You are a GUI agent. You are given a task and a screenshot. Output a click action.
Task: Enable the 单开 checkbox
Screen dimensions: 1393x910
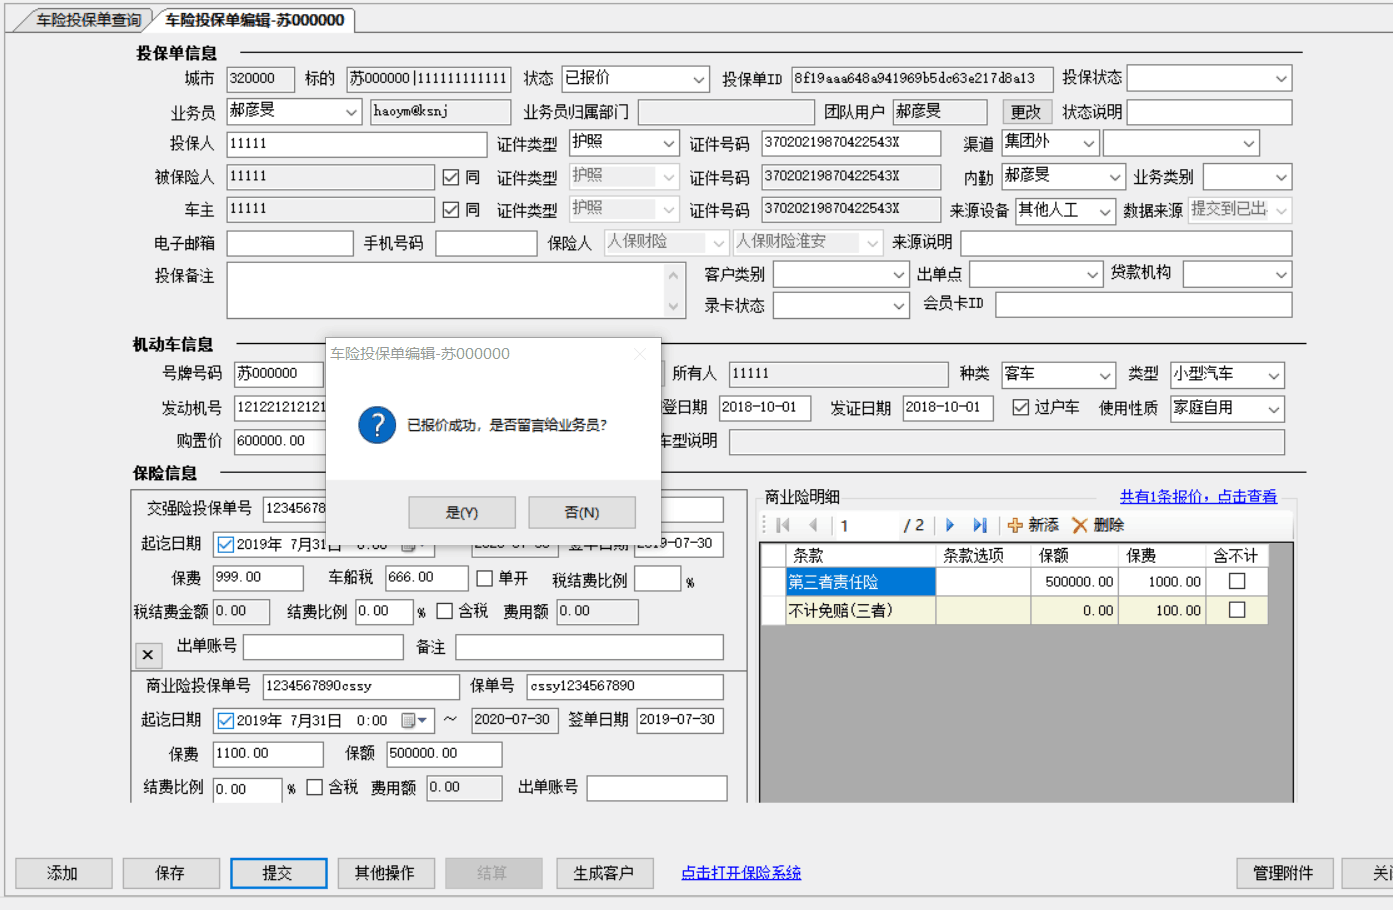pyautogui.click(x=485, y=578)
